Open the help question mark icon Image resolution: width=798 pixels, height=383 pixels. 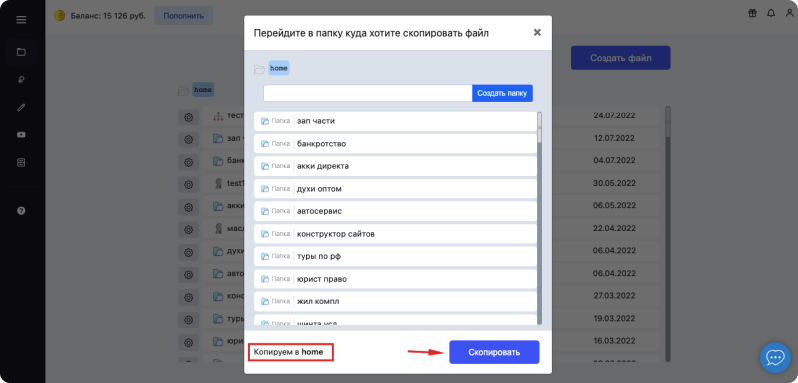click(21, 211)
